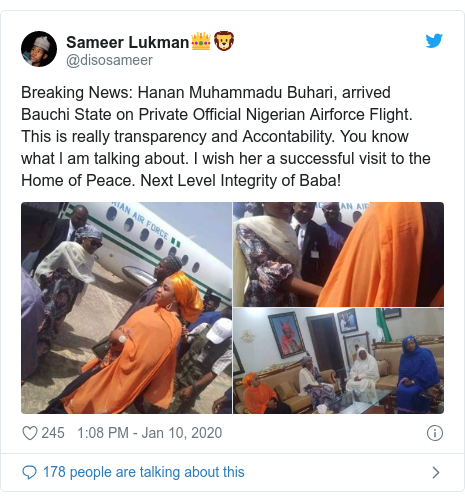Open the 178 people are talking link
Viewport: 465px width, 502px height.
point(144,472)
